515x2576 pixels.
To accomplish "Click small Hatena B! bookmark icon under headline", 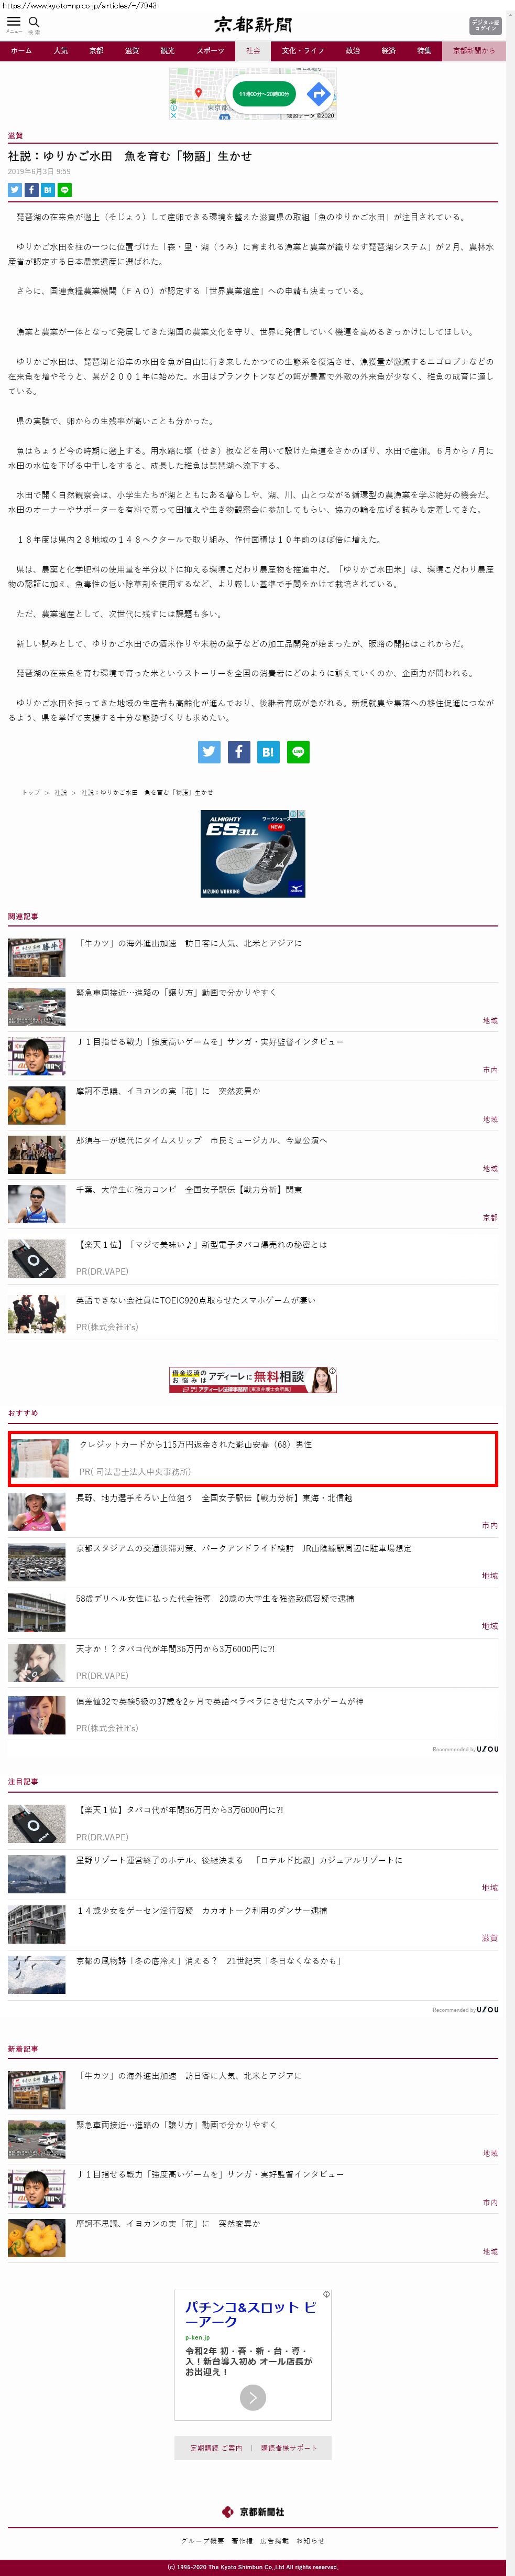I will tap(47, 190).
